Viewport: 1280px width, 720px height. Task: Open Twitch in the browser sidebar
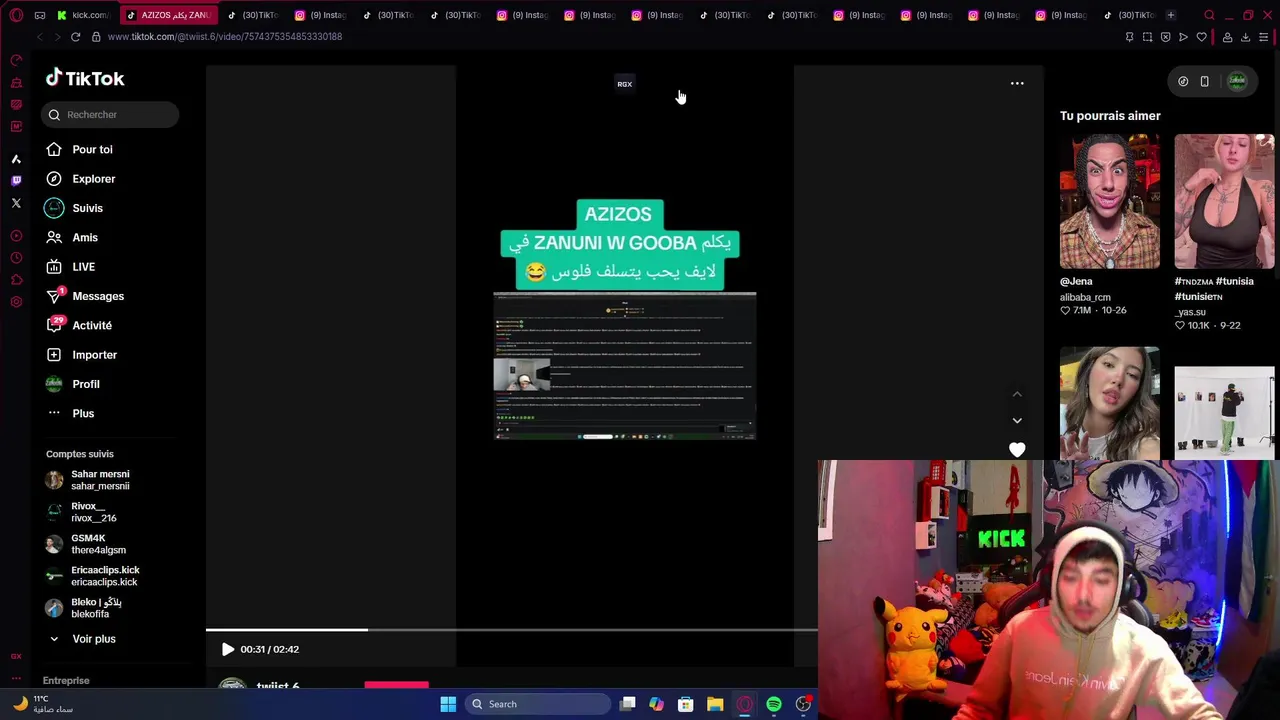click(16, 181)
